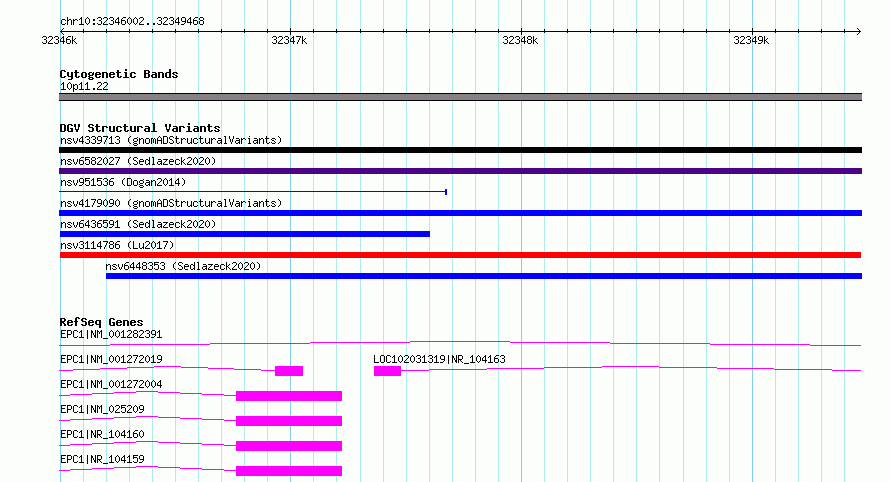Open the EPC1|NM_001282391 transcript label
The height and width of the screenshot is (482, 890).
[x=111, y=334]
